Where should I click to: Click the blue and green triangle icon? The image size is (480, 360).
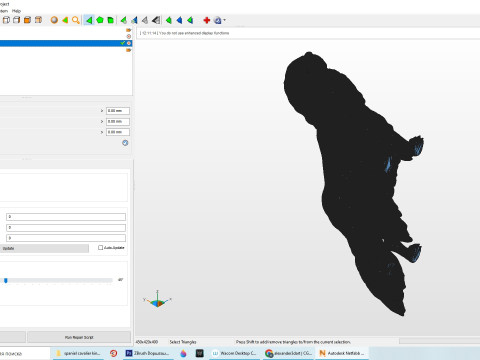point(134,20)
